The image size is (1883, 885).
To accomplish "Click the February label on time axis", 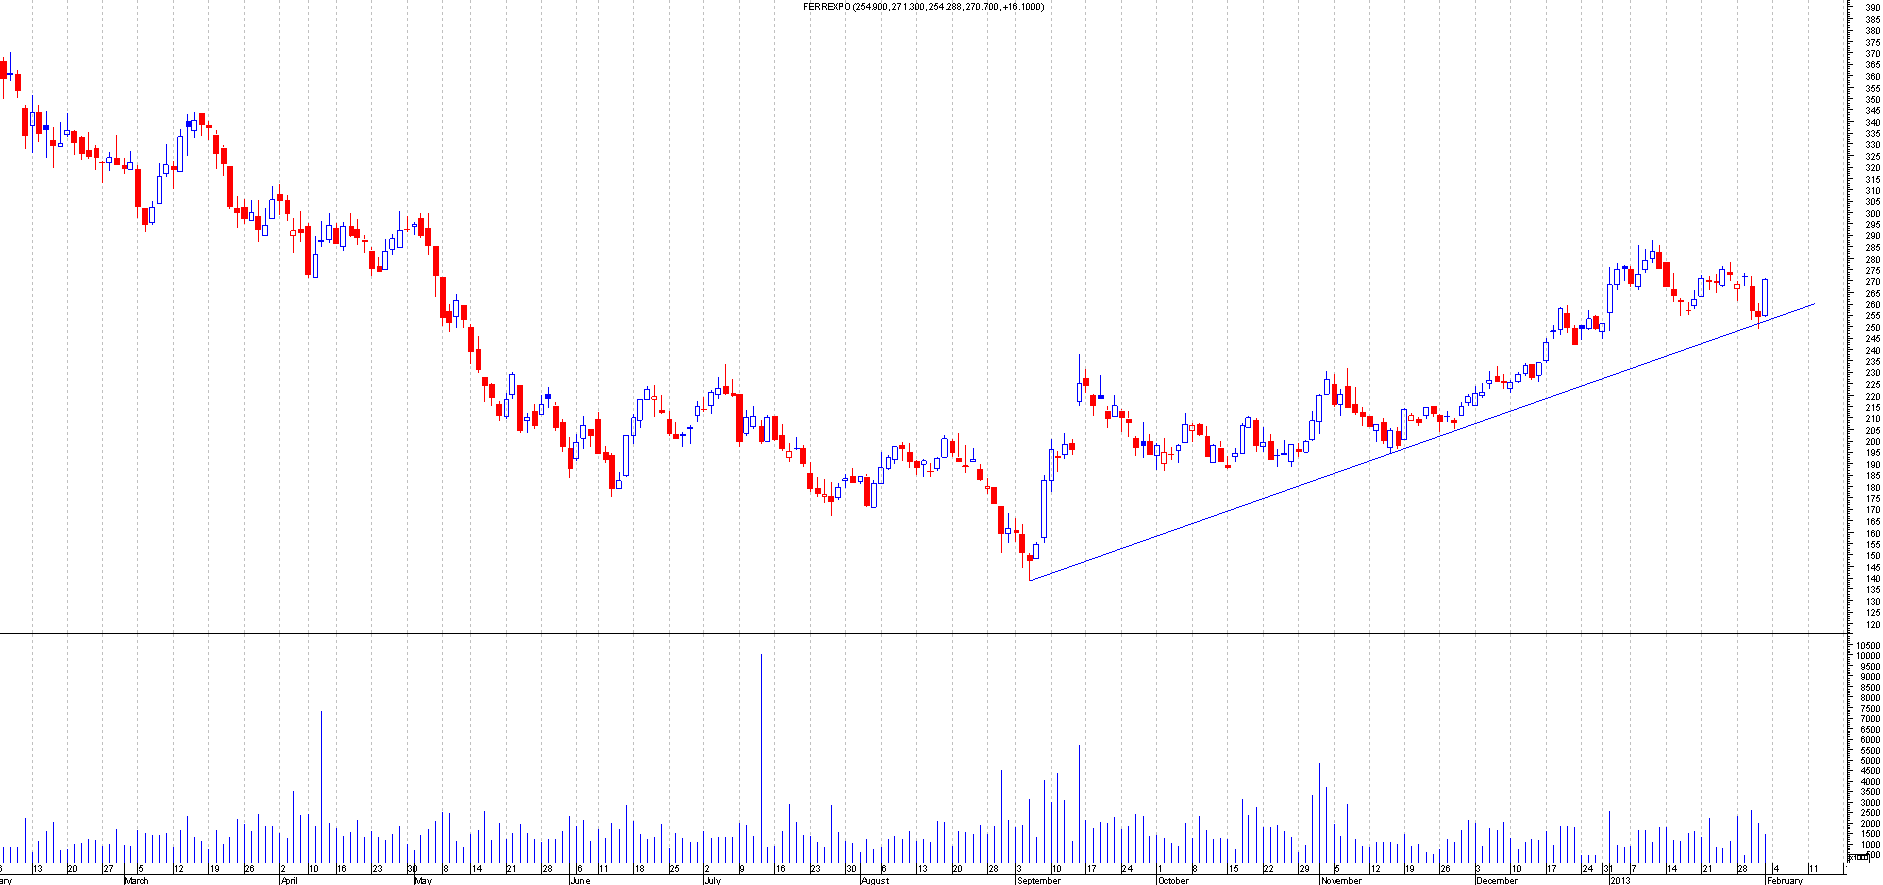I will pyautogui.click(x=1785, y=881).
